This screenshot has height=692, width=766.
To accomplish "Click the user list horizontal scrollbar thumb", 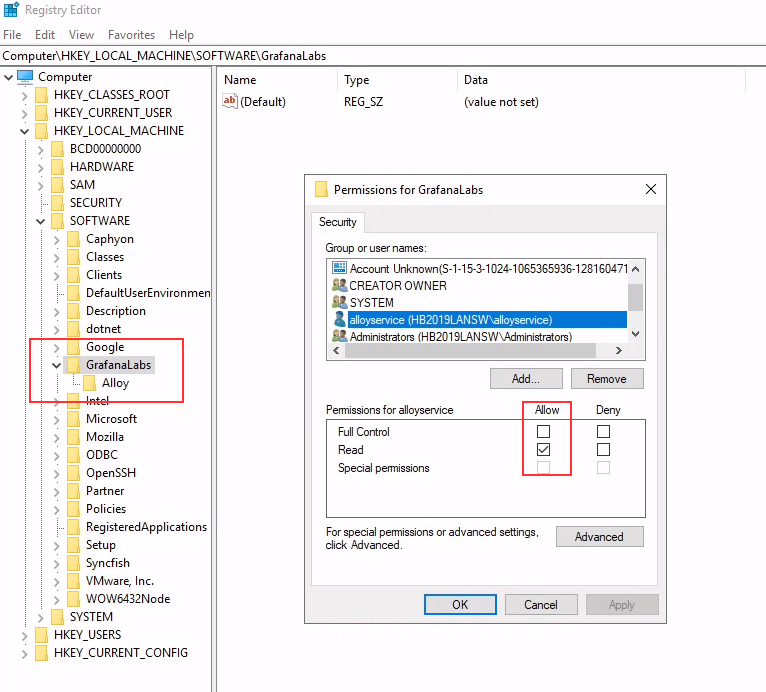I will 470,350.
